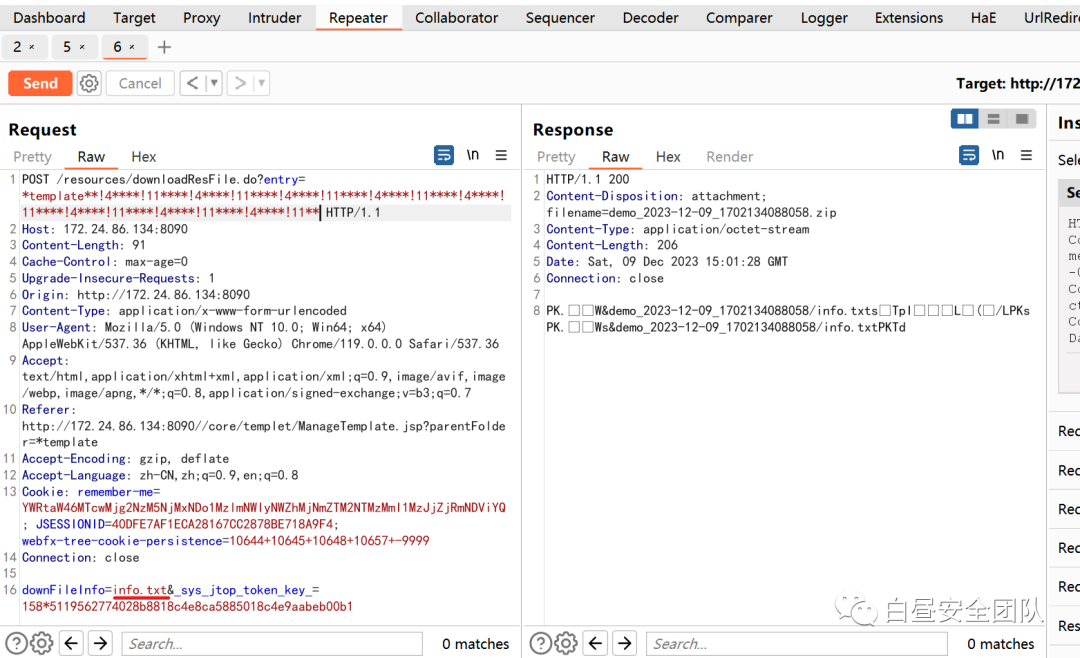1080x658 pixels.
Task: Go to previous Response search match
Action: coord(596,644)
